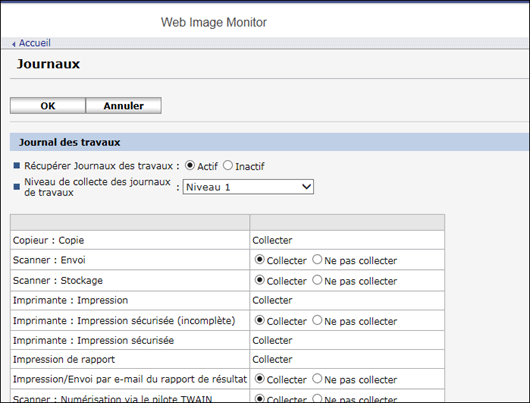
Task: Click the Imprimante : Impression sécurisée row label
Action: click(93, 340)
